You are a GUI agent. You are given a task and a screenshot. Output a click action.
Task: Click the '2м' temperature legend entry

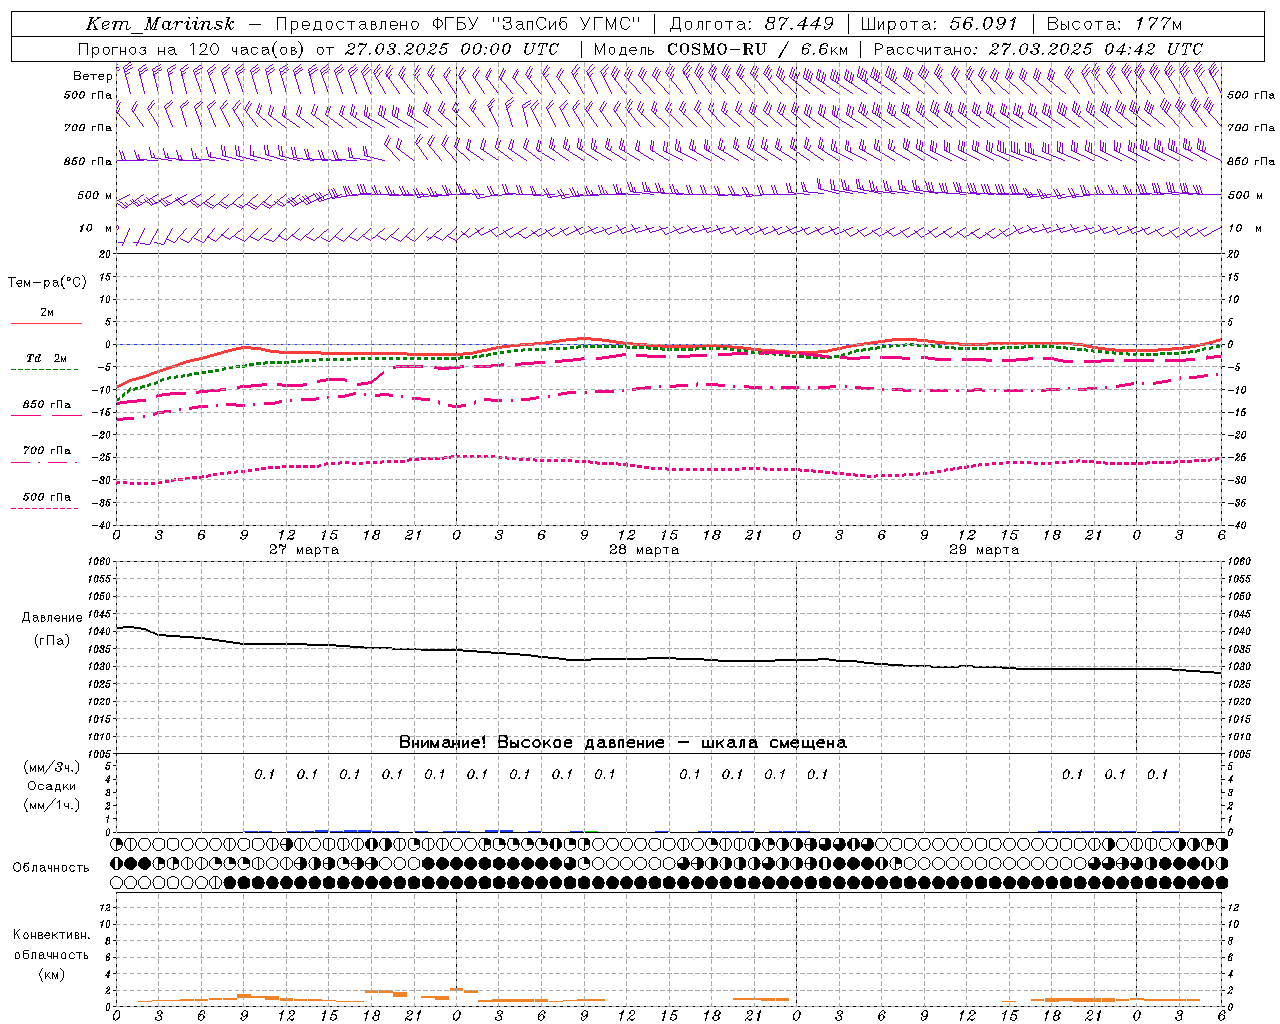[x=47, y=313]
